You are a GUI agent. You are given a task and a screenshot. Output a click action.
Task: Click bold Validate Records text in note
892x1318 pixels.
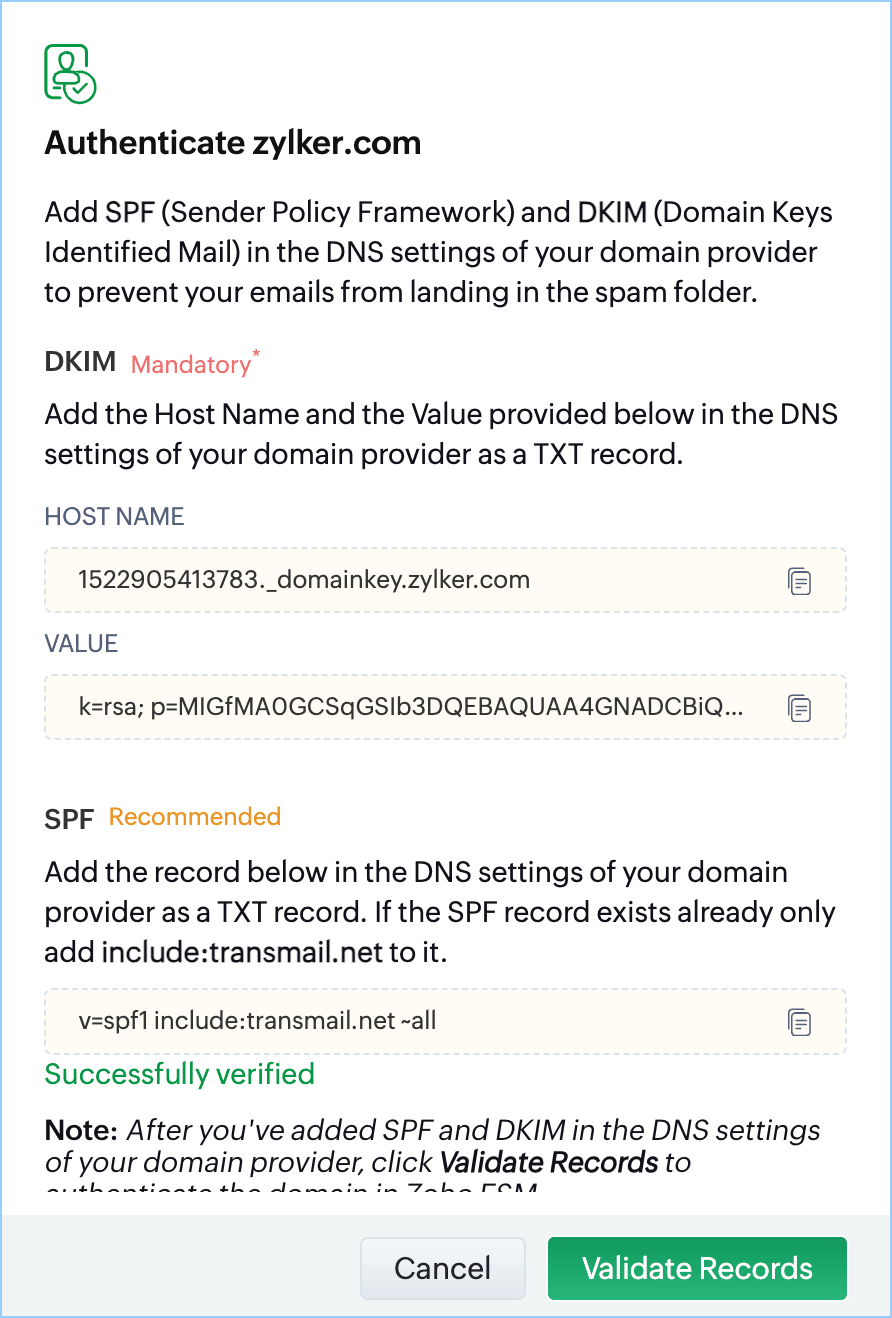point(549,1163)
